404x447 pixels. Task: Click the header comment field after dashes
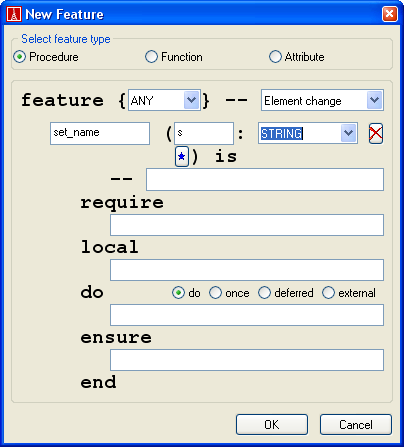(265, 179)
